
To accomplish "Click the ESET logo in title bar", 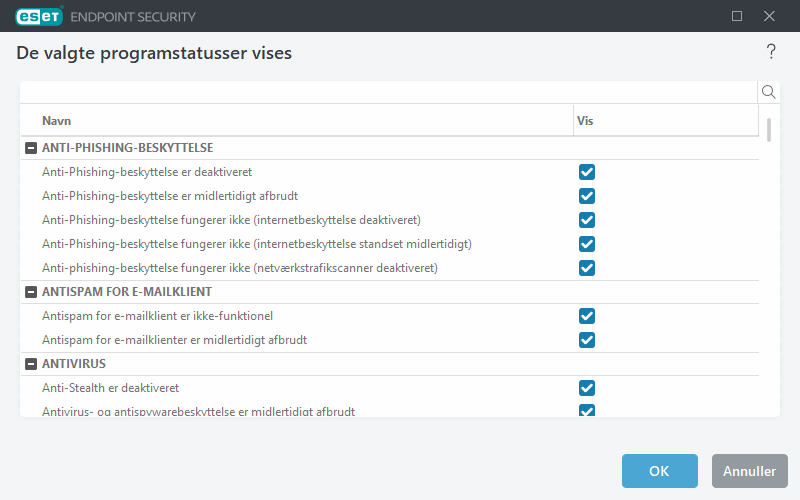I will coord(39,16).
